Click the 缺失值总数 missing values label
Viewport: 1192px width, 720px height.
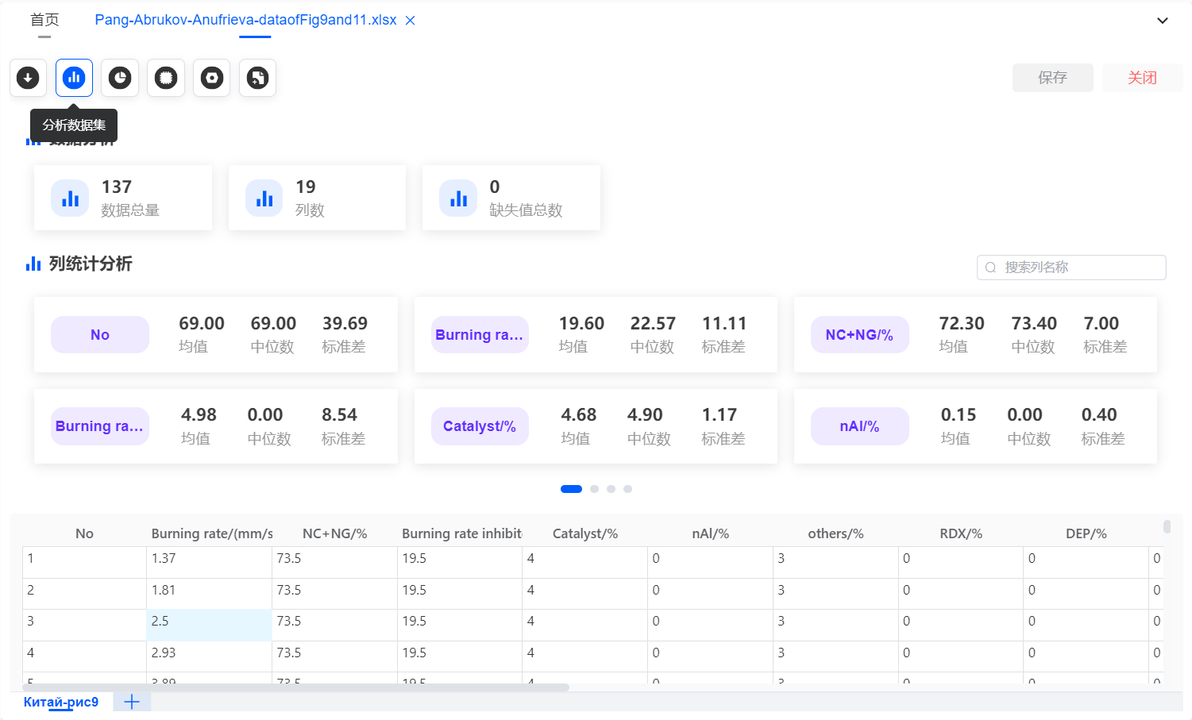(526, 211)
